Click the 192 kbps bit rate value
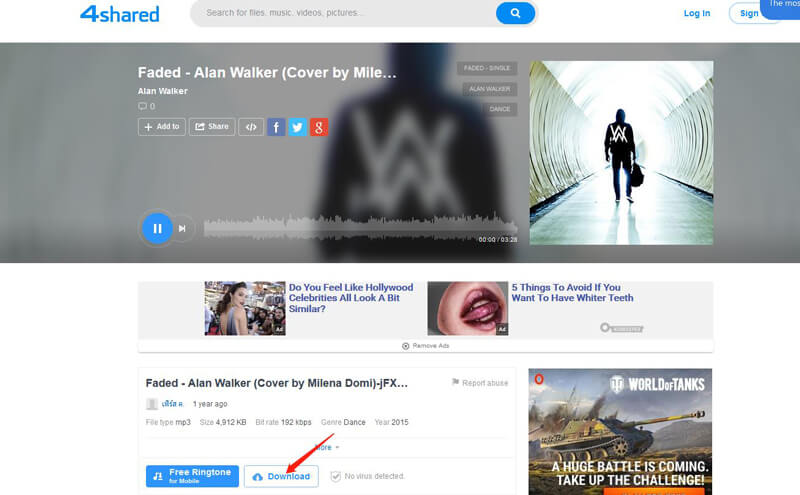The width and height of the screenshot is (800, 495). 296,423
